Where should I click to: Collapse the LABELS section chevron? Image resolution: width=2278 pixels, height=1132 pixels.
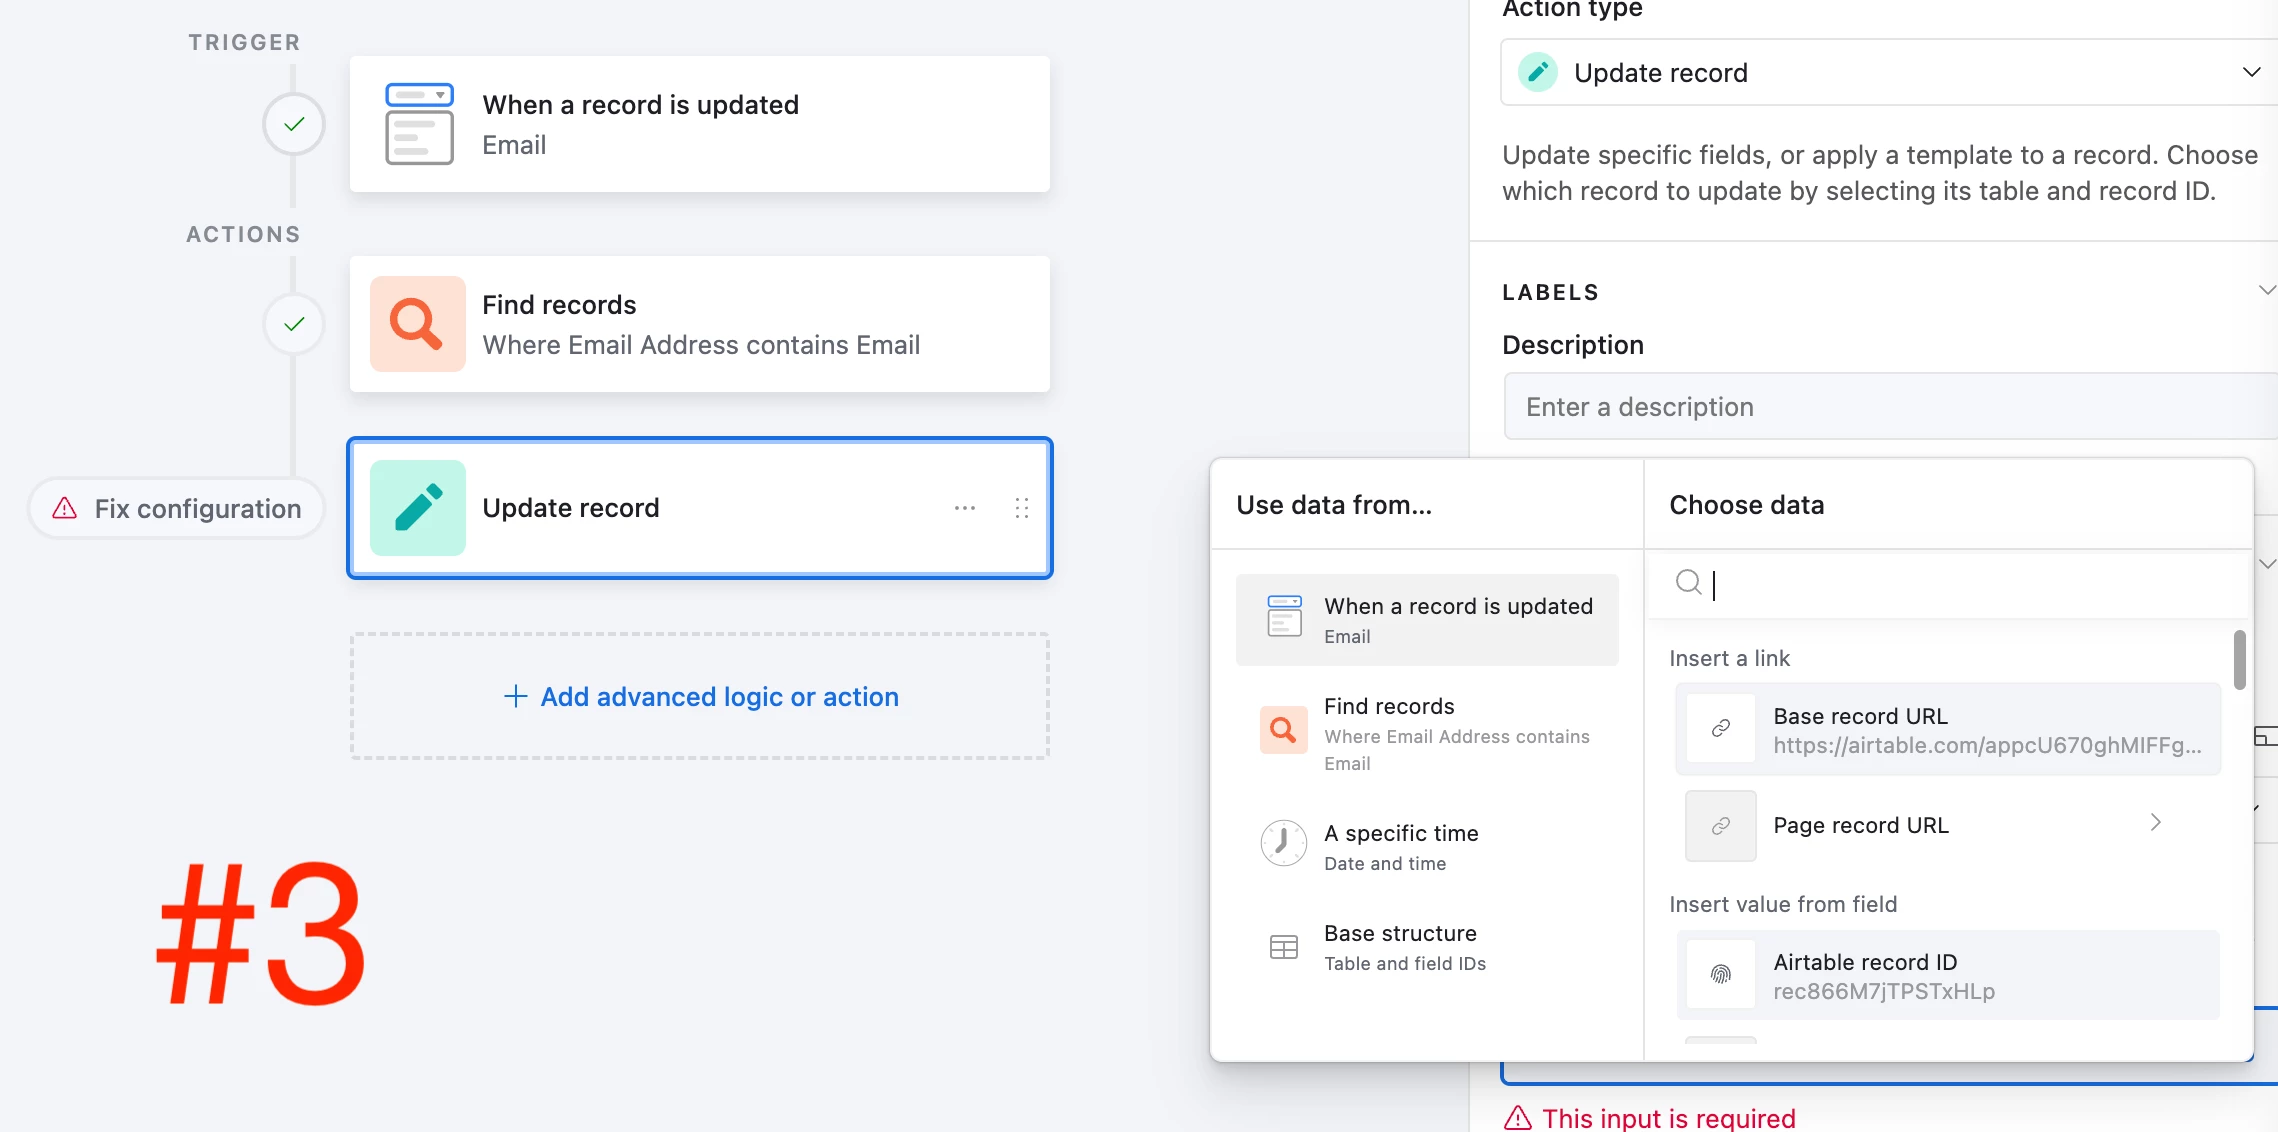coord(2266,291)
